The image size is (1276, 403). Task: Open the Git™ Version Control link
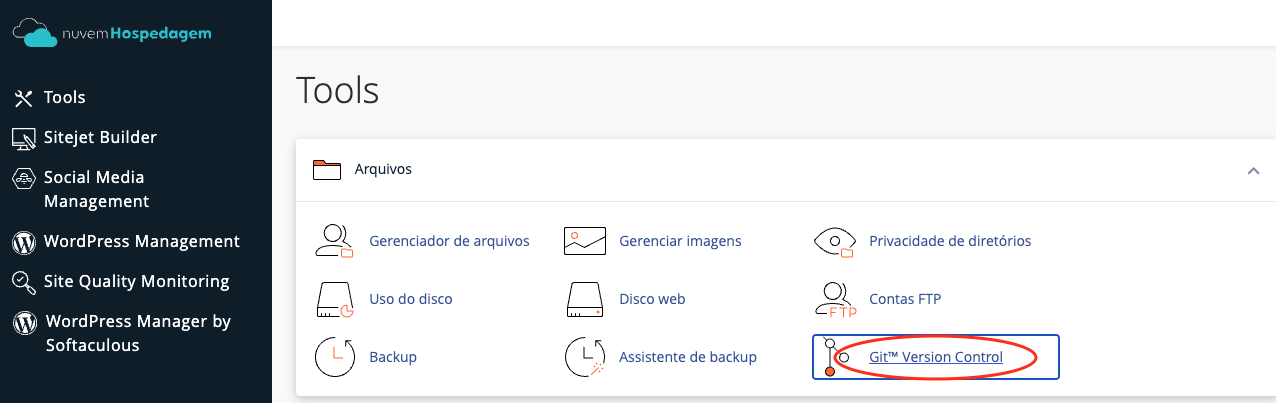pos(936,357)
